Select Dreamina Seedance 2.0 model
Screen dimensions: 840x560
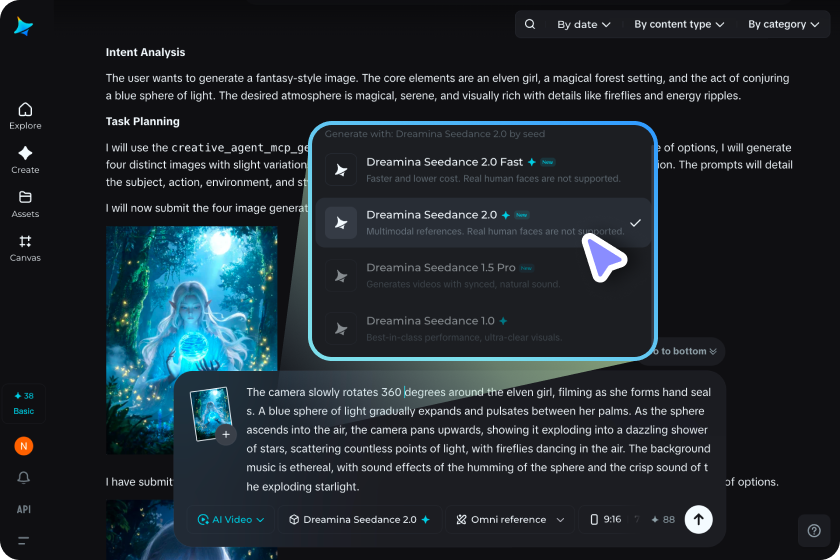(482, 222)
